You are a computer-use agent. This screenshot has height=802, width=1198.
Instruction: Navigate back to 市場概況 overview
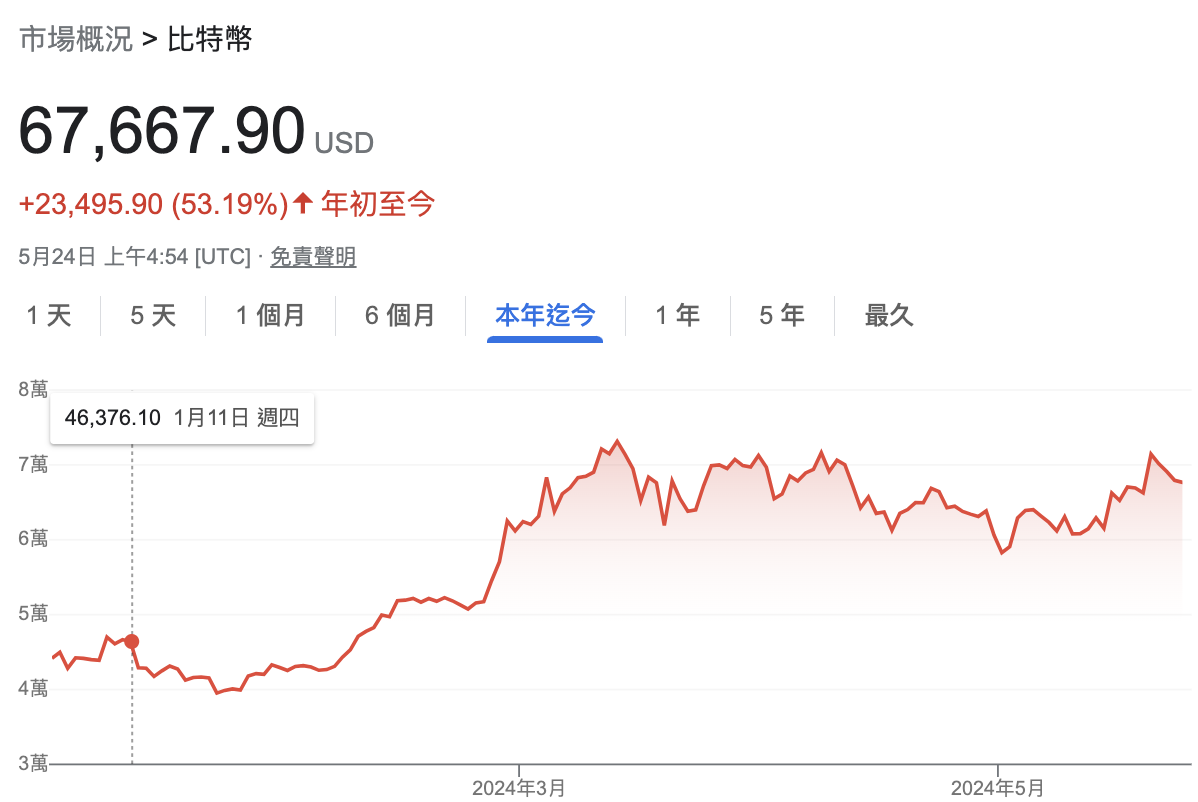(x=74, y=39)
